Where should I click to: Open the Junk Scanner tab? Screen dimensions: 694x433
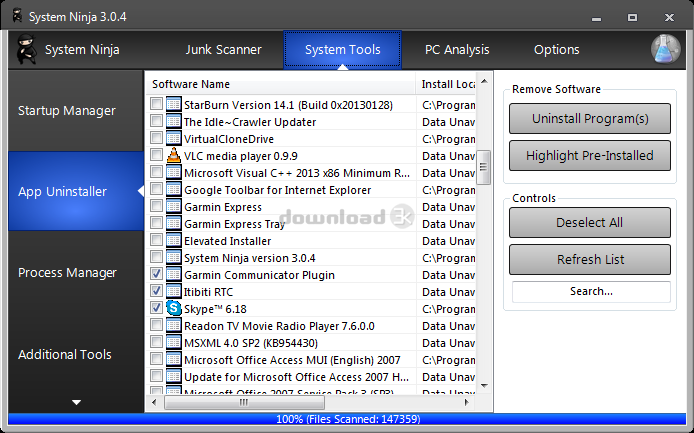[x=224, y=50]
